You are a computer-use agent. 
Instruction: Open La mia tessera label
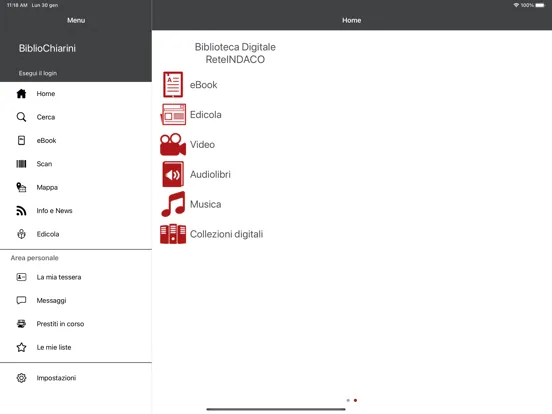(59, 277)
